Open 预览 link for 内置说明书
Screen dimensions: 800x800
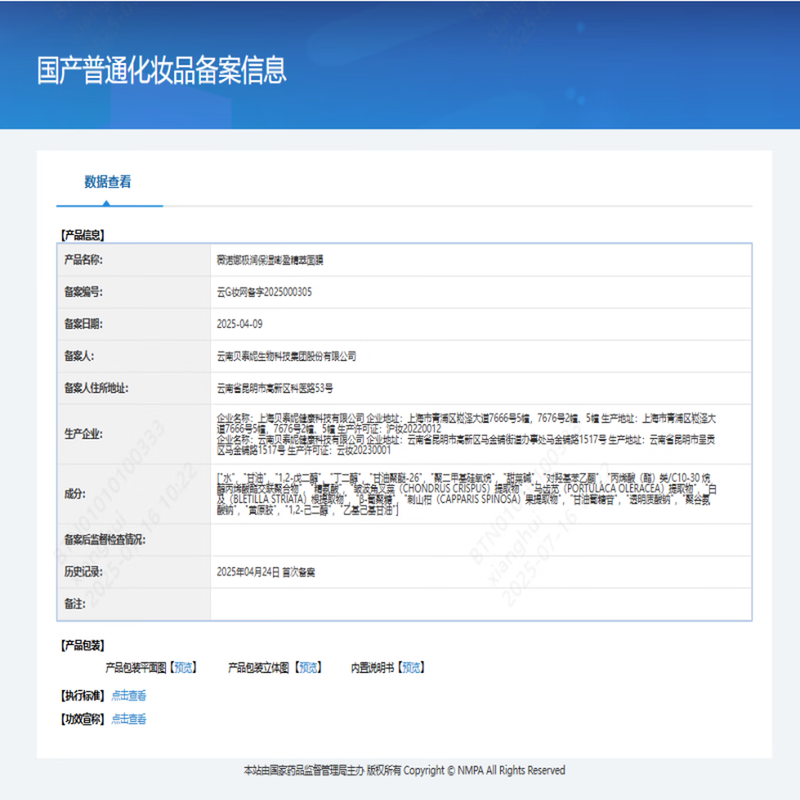pyautogui.click(x=412, y=667)
